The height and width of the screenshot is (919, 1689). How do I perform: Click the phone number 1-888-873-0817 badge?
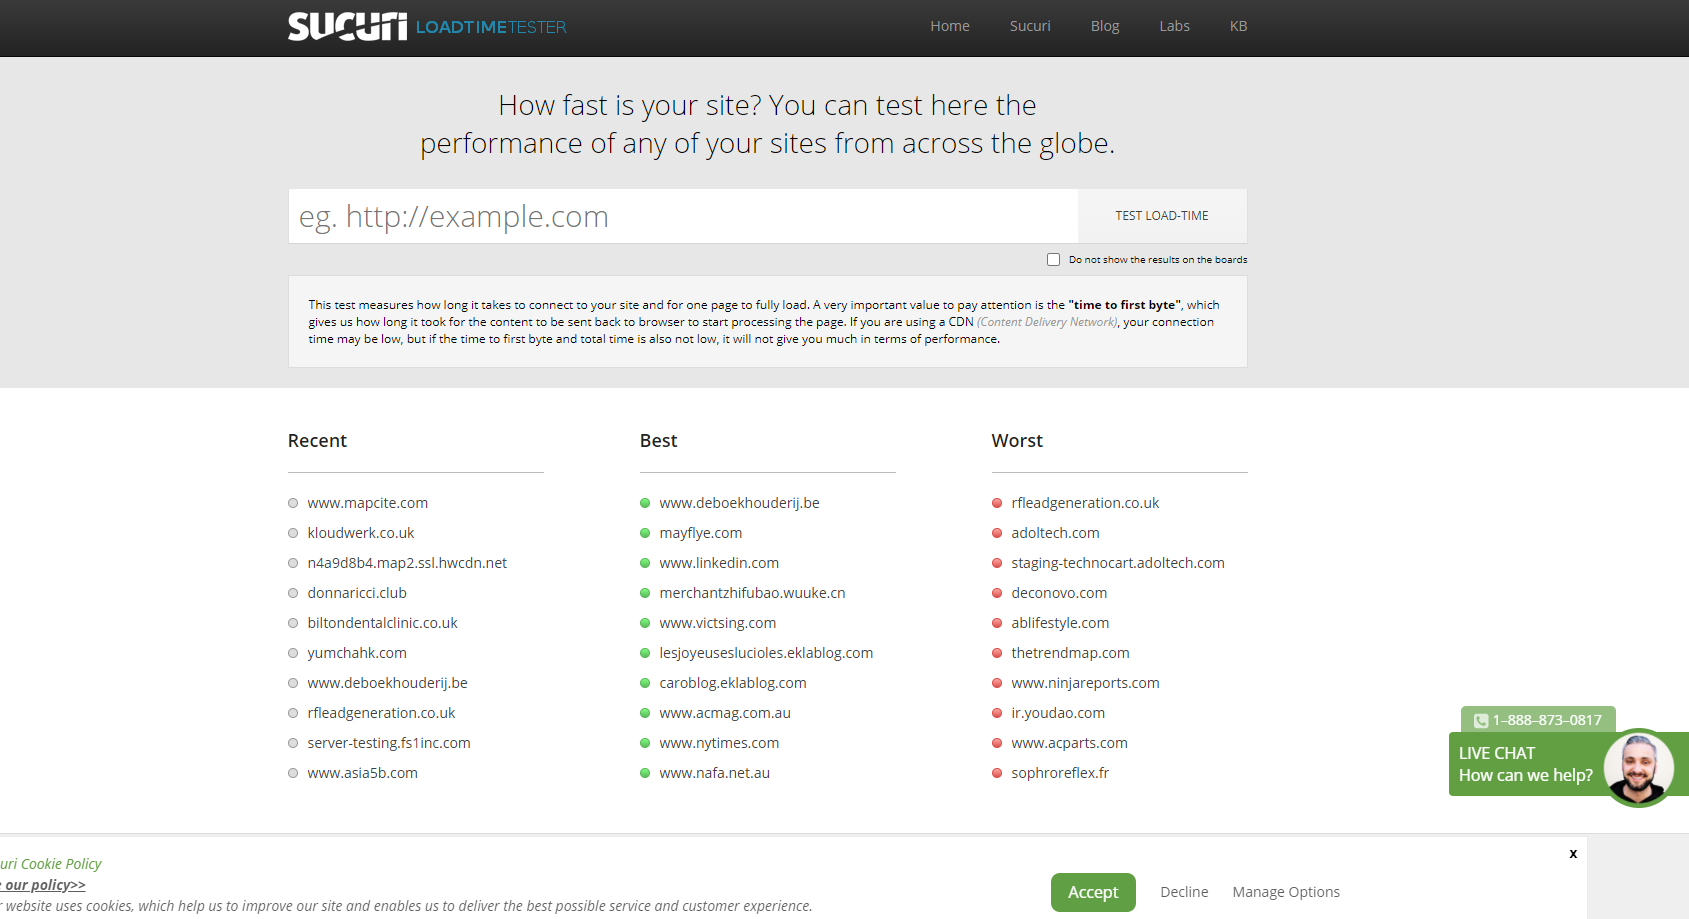[1538, 720]
